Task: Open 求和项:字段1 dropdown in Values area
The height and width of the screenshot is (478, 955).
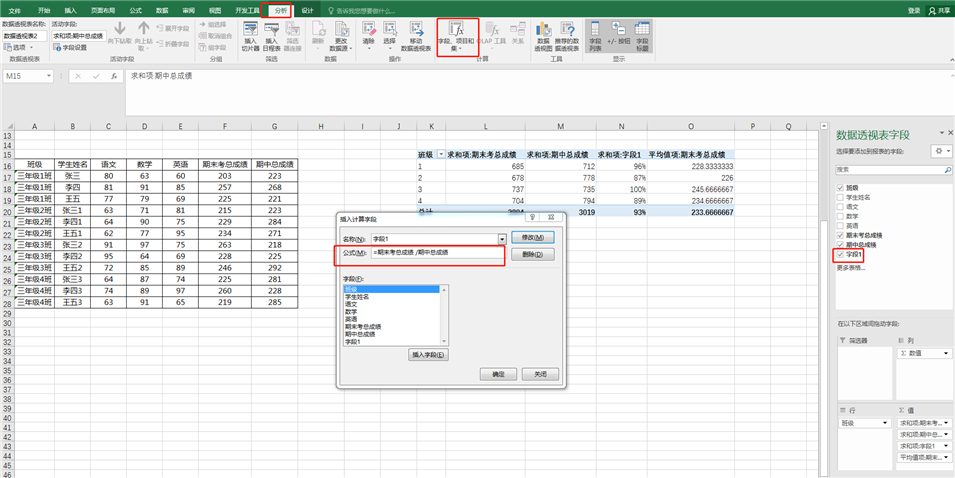Action: [945, 446]
